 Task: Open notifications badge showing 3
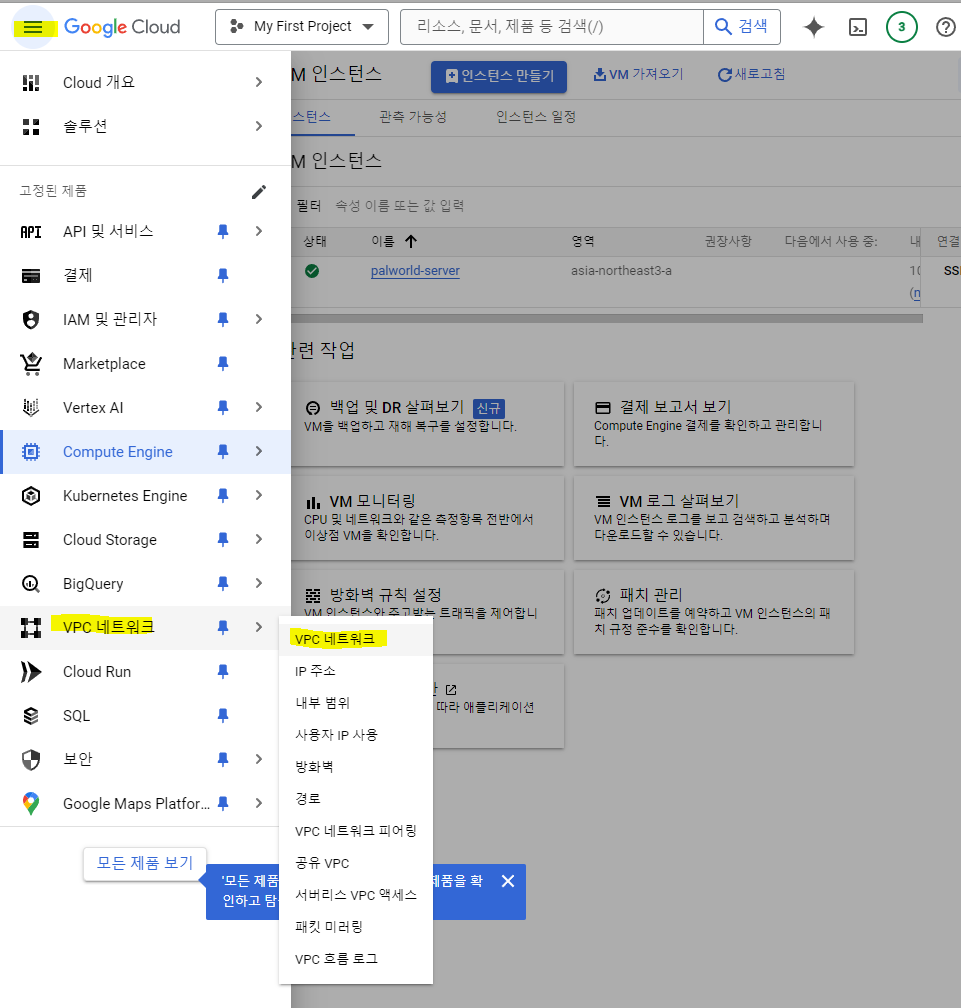pos(901,27)
